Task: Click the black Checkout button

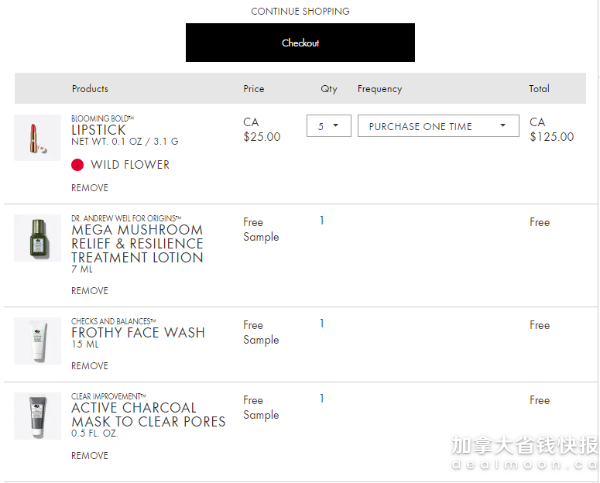Action: [x=300, y=42]
